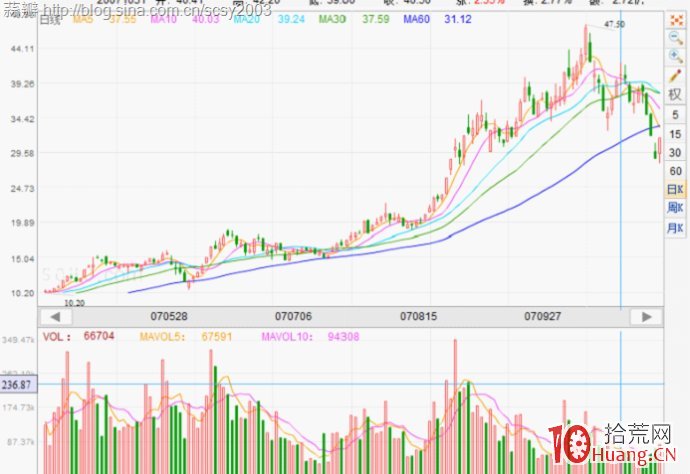
Task: Zoom in the chart with plus magnifier
Action: (675, 56)
